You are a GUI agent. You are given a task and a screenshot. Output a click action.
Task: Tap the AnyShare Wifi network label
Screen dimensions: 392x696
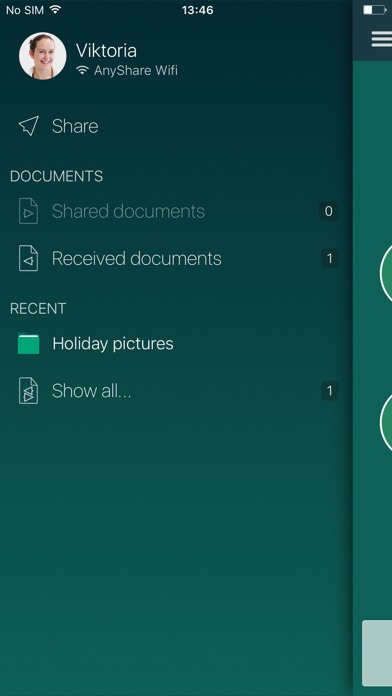[136, 71]
